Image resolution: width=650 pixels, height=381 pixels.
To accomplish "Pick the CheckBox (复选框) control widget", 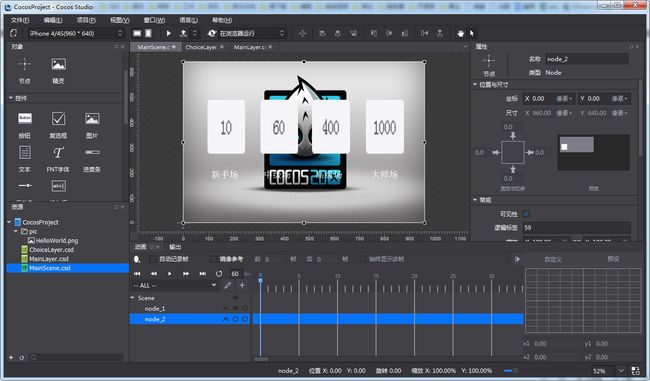I will pyautogui.click(x=58, y=119).
